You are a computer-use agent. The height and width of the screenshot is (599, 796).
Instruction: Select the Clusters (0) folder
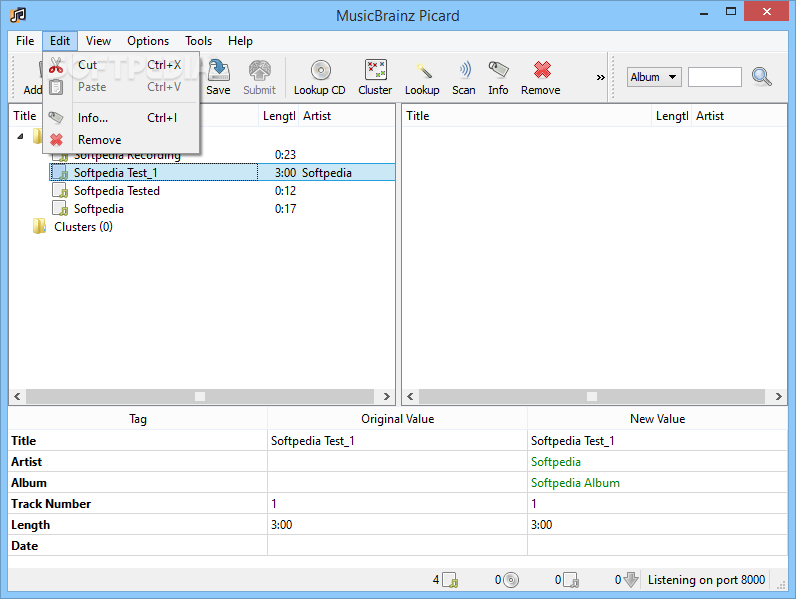pos(83,227)
